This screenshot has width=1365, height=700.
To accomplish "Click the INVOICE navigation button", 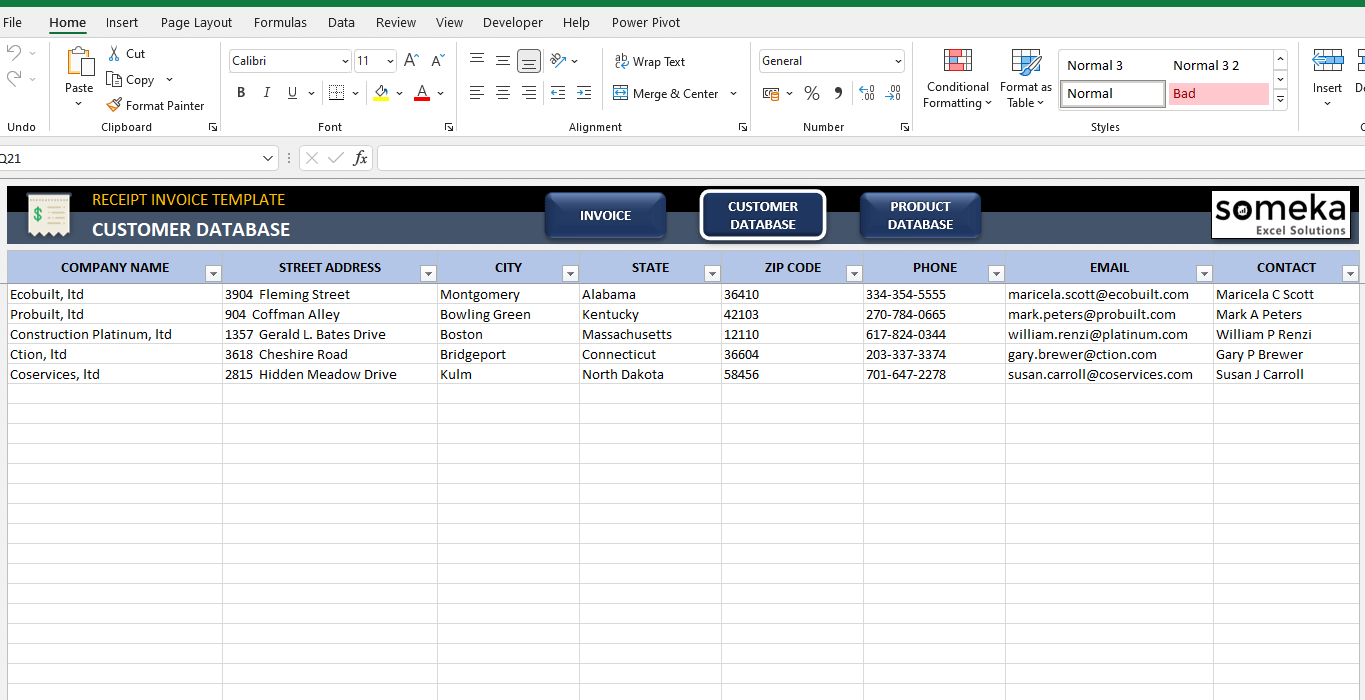I will coord(605,215).
